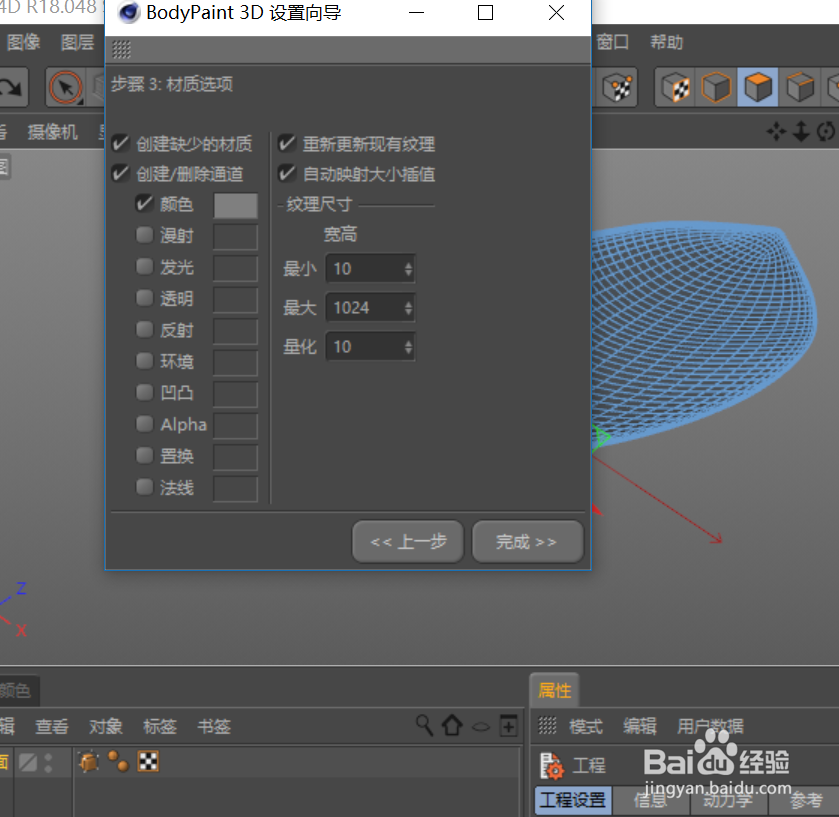Click the object manager search magnifier
839x817 pixels.
[424, 726]
